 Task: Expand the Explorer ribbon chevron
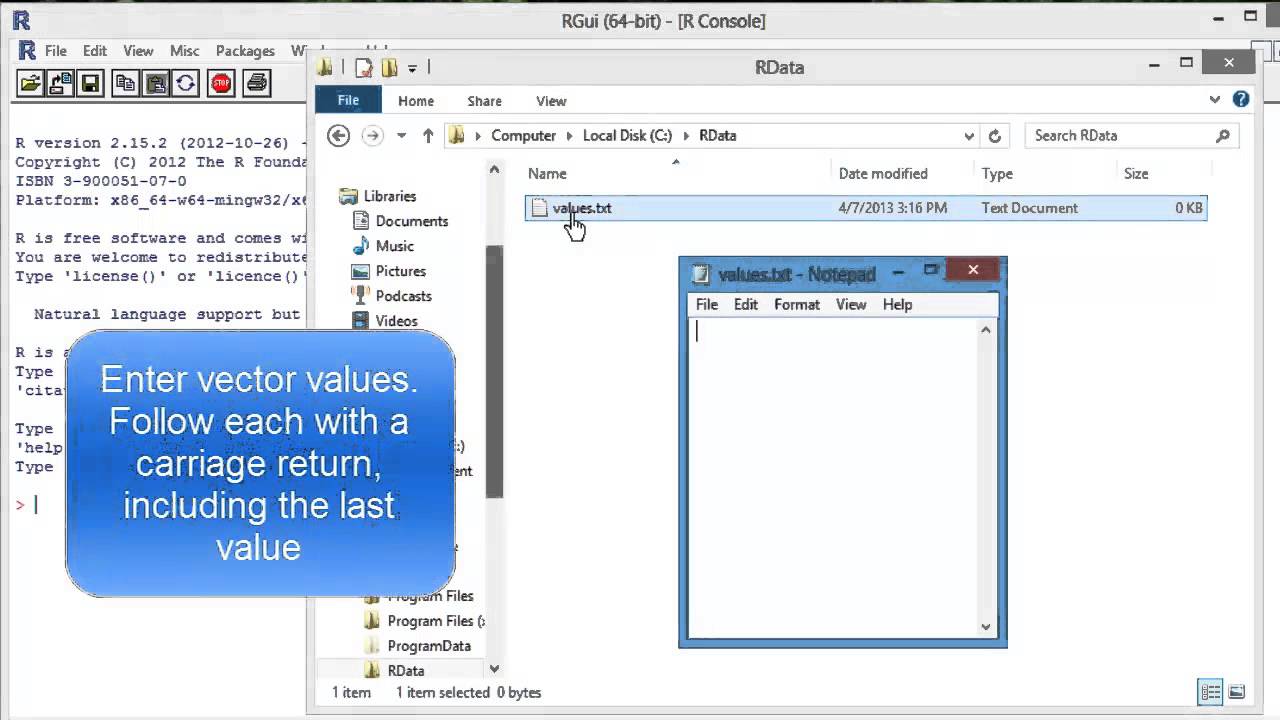pos(1214,99)
